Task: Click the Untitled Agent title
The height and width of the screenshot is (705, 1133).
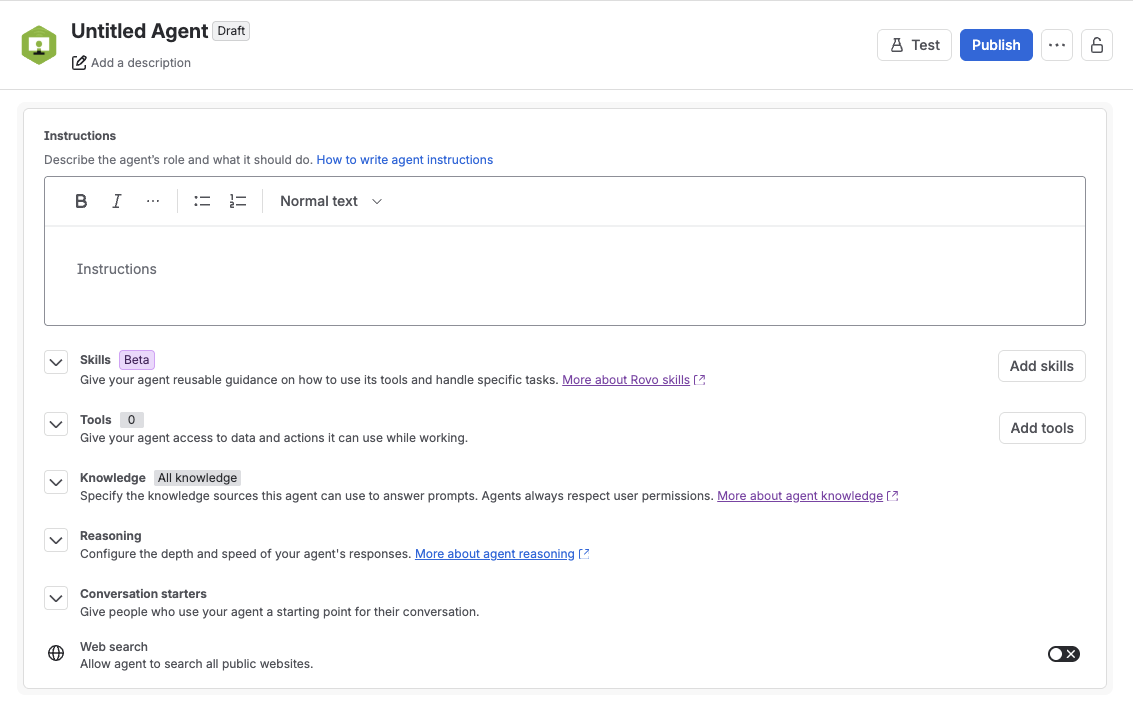Action: pos(139,31)
